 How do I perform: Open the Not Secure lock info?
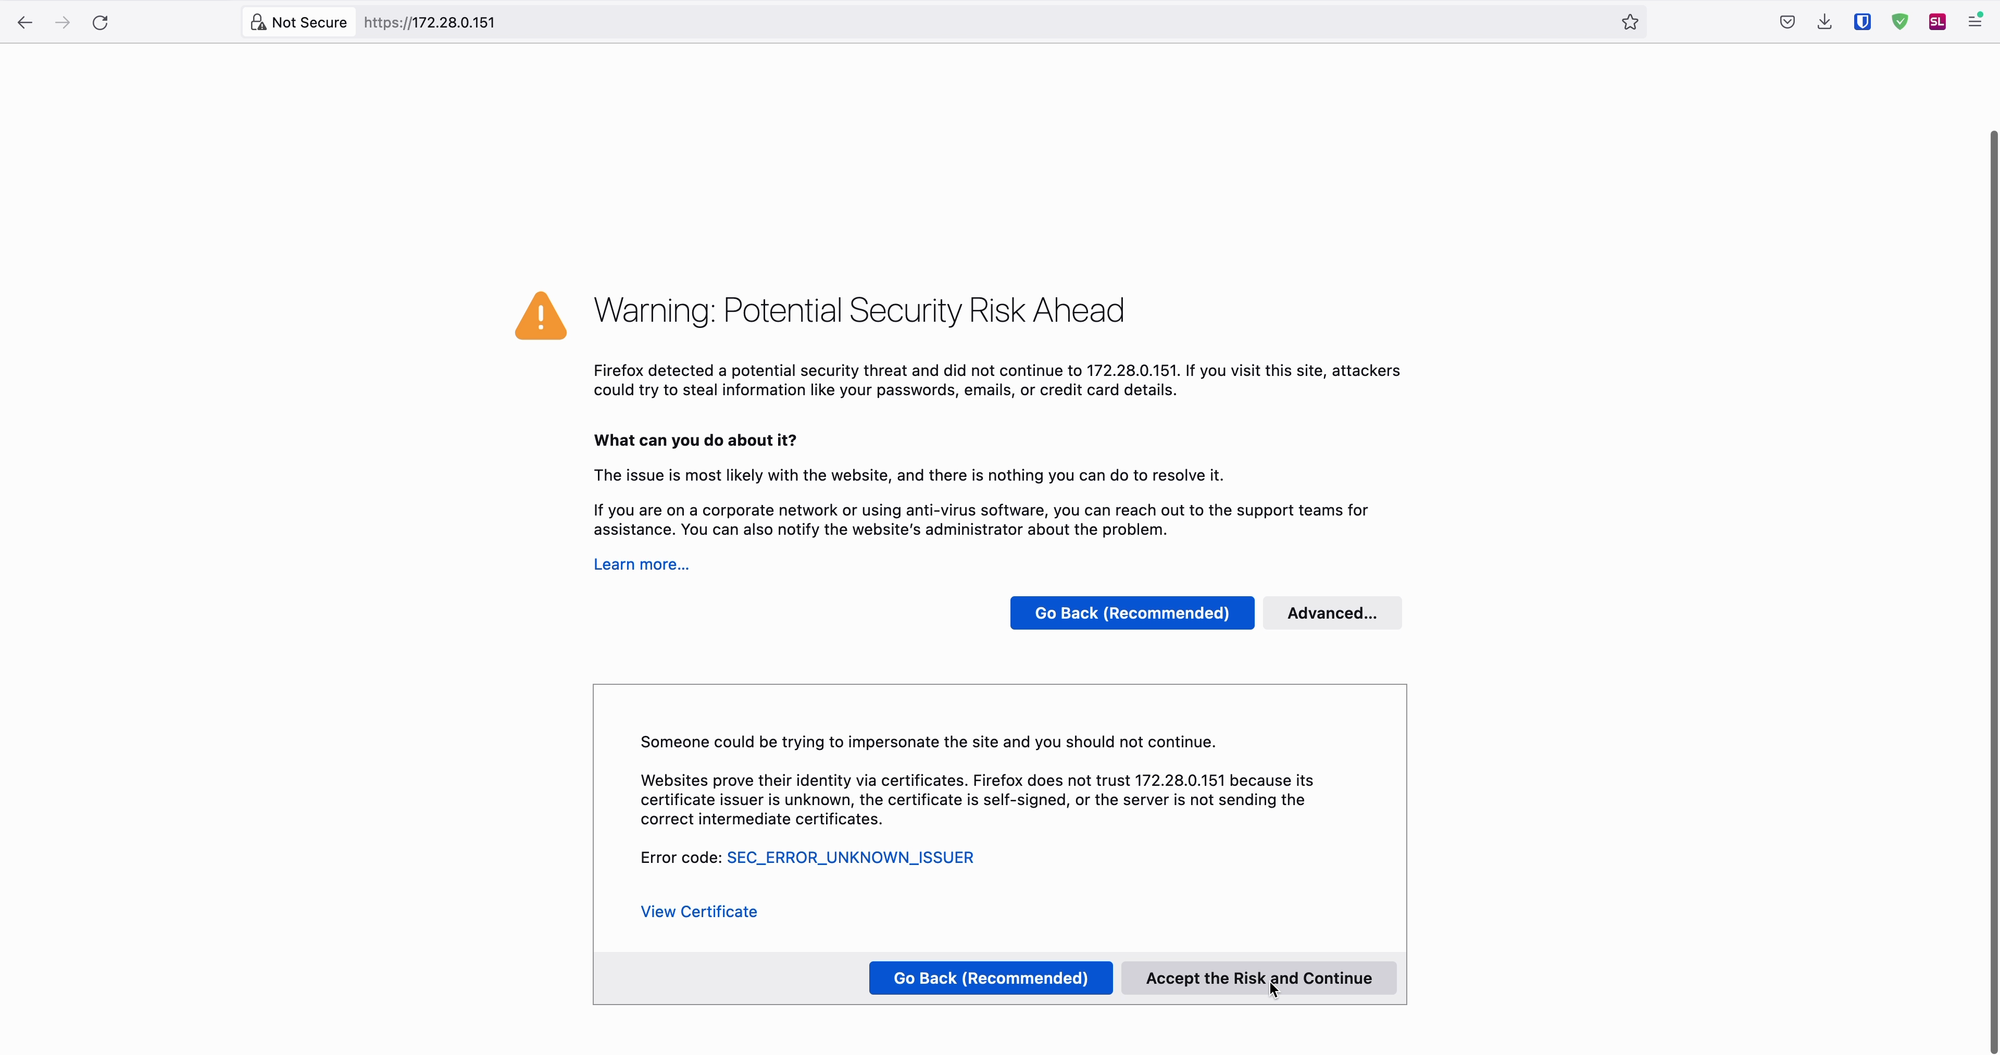click(x=299, y=22)
